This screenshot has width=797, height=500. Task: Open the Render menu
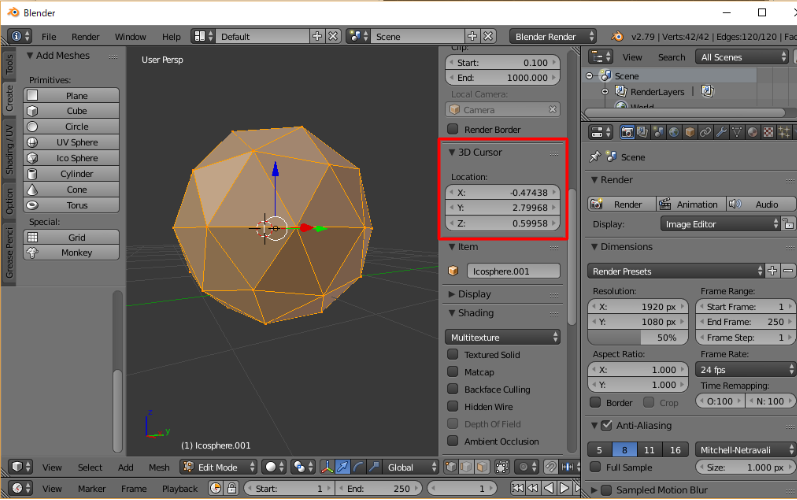pos(85,36)
